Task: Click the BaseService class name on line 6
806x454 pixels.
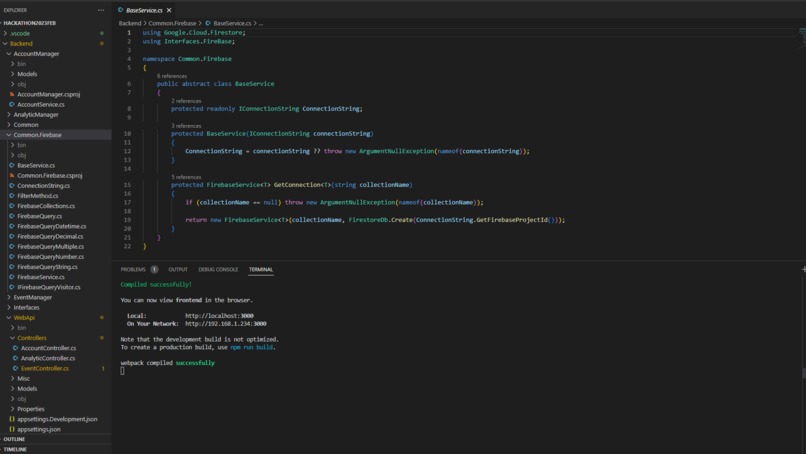Action: click(x=254, y=84)
